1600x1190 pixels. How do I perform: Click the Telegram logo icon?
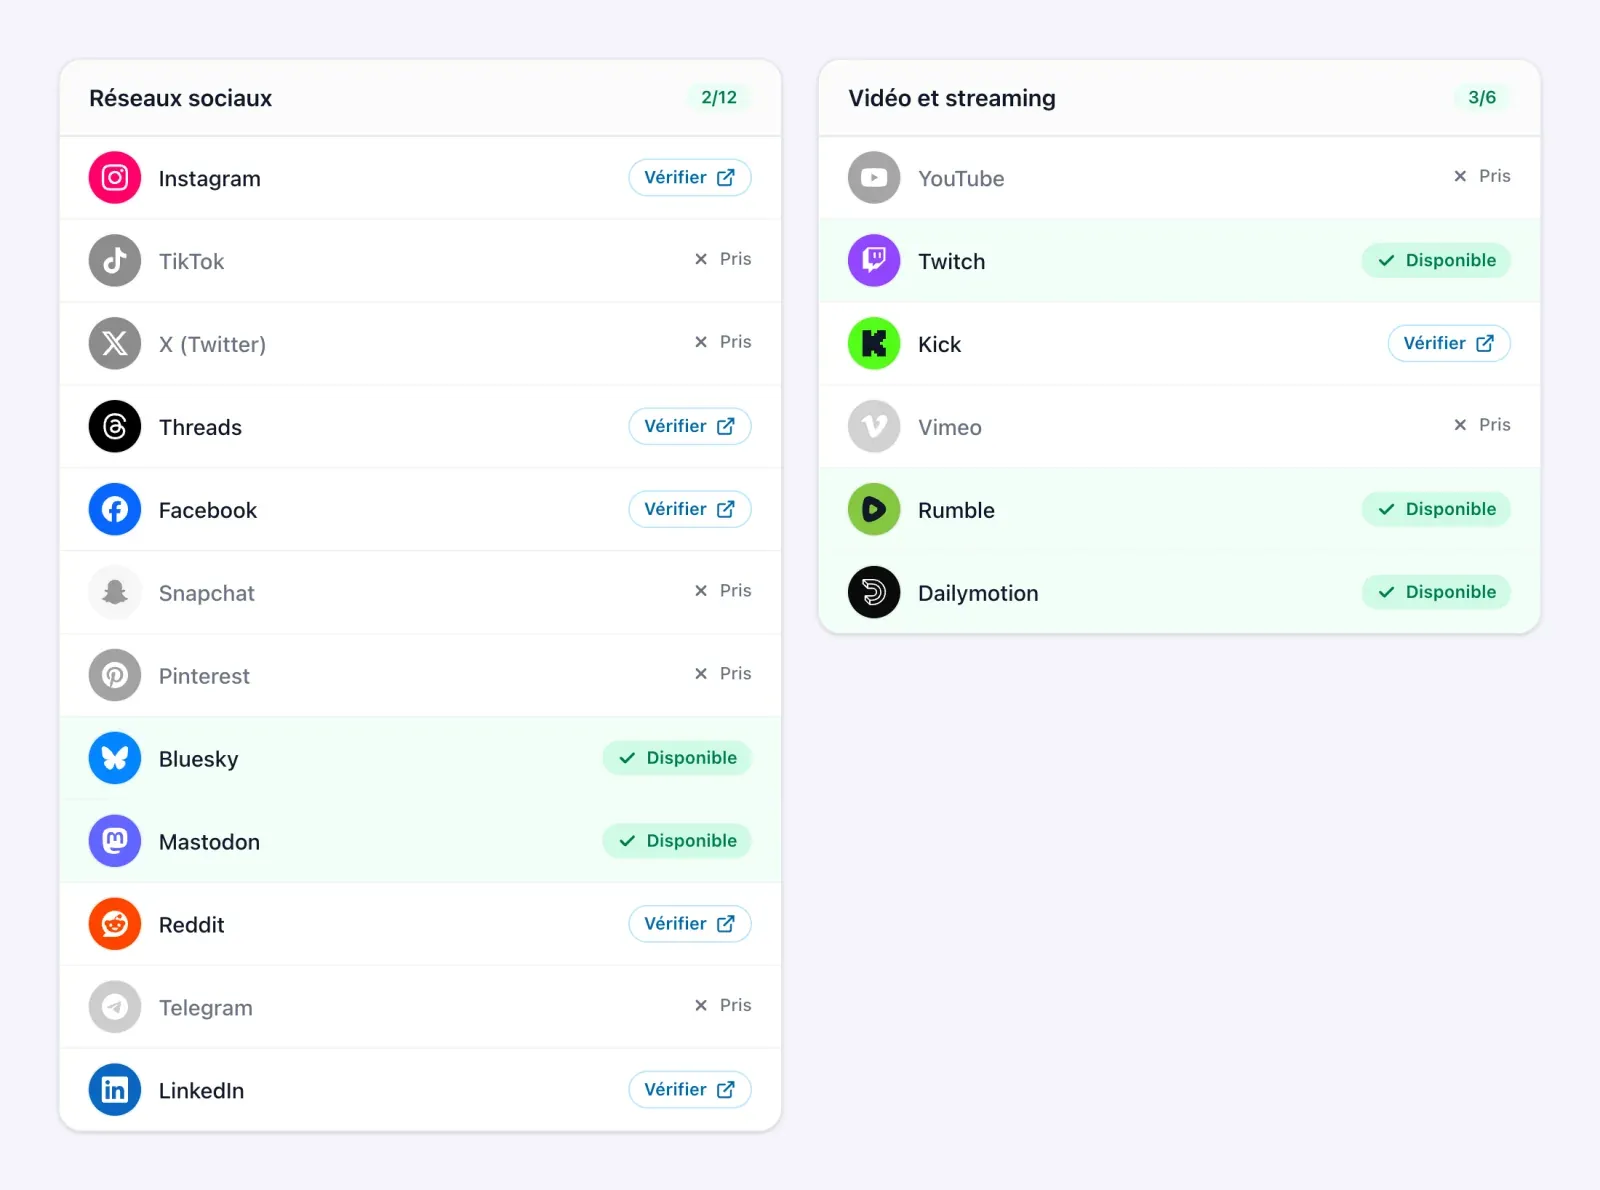coord(115,1008)
